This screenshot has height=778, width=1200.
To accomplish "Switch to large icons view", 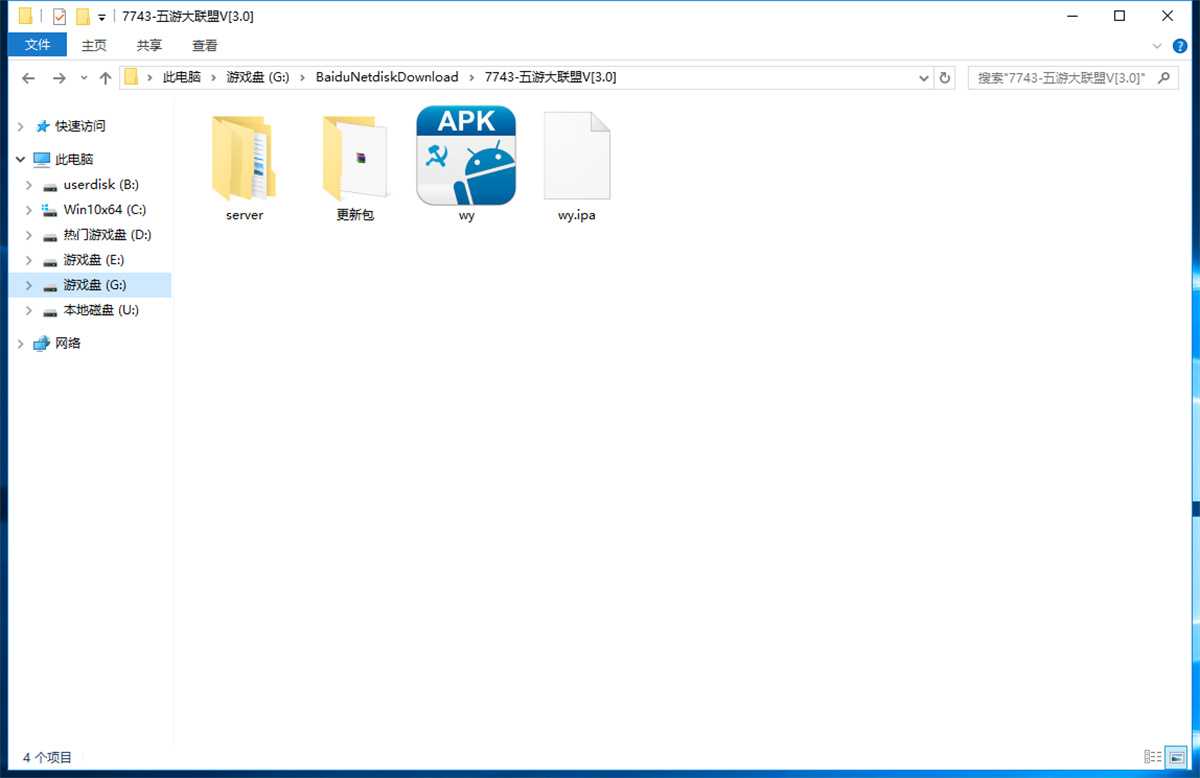I will [x=1176, y=757].
